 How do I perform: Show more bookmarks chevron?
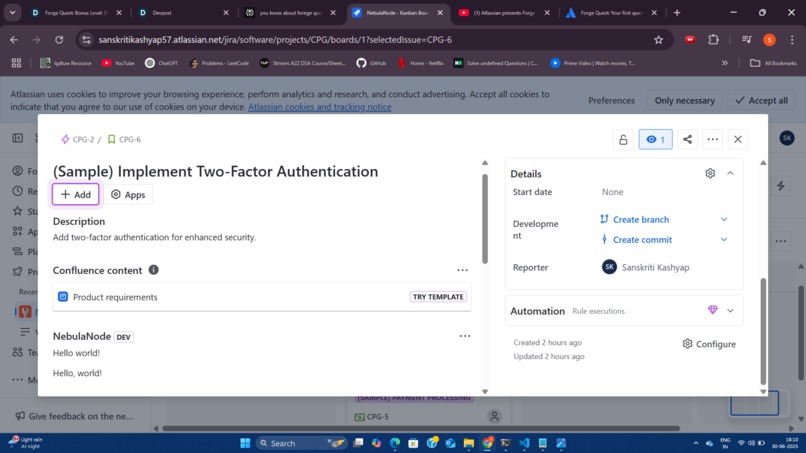point(724,63)
